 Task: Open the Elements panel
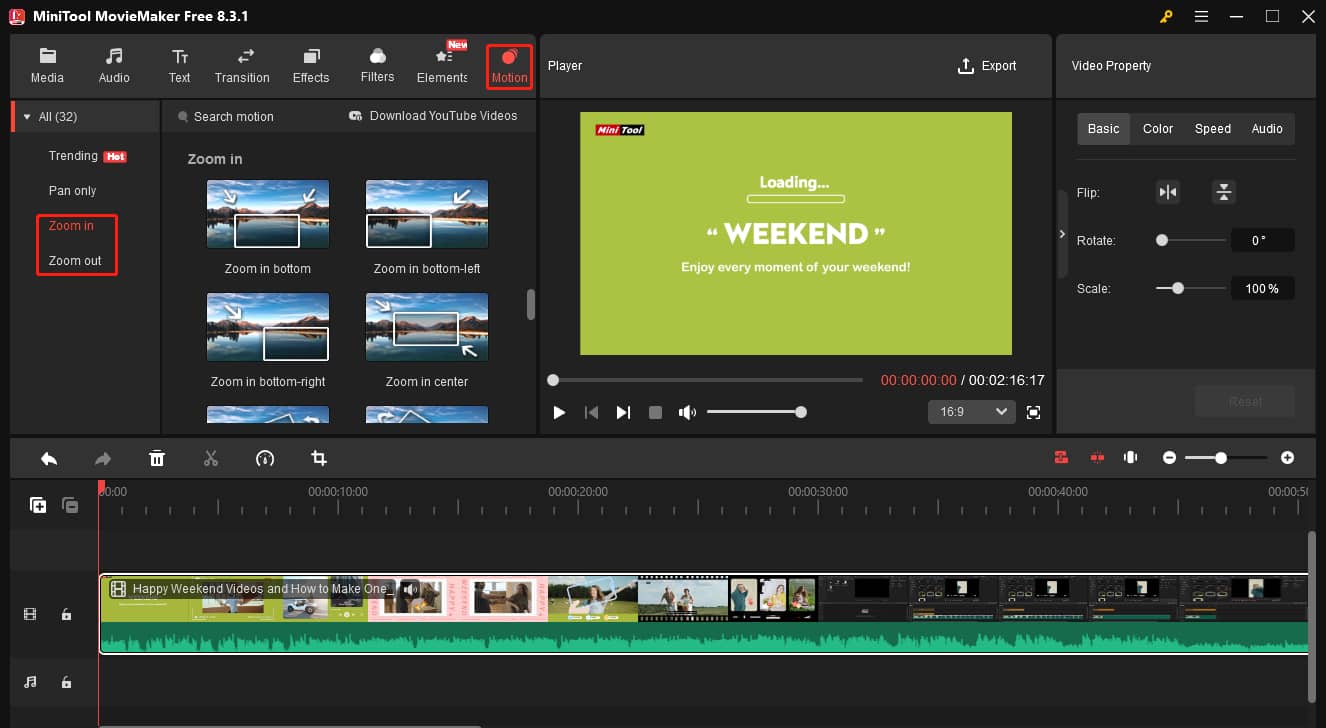click(x=441, y=65)
